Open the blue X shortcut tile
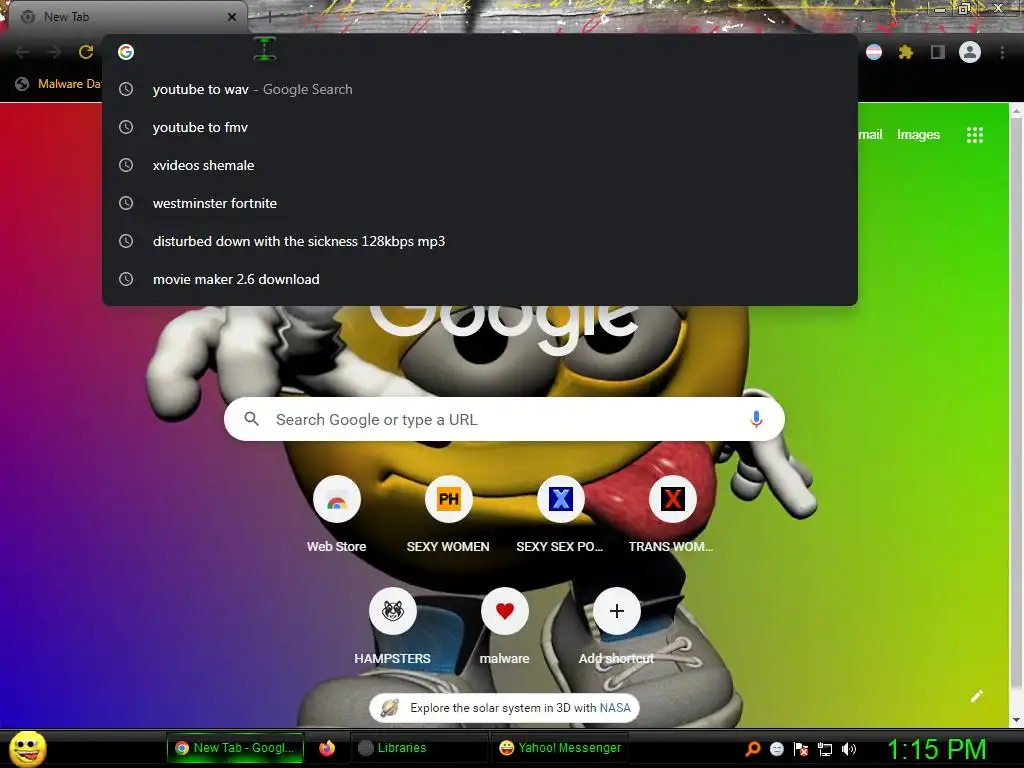This screenshot has height=768, width=1024. pos(560,499)
